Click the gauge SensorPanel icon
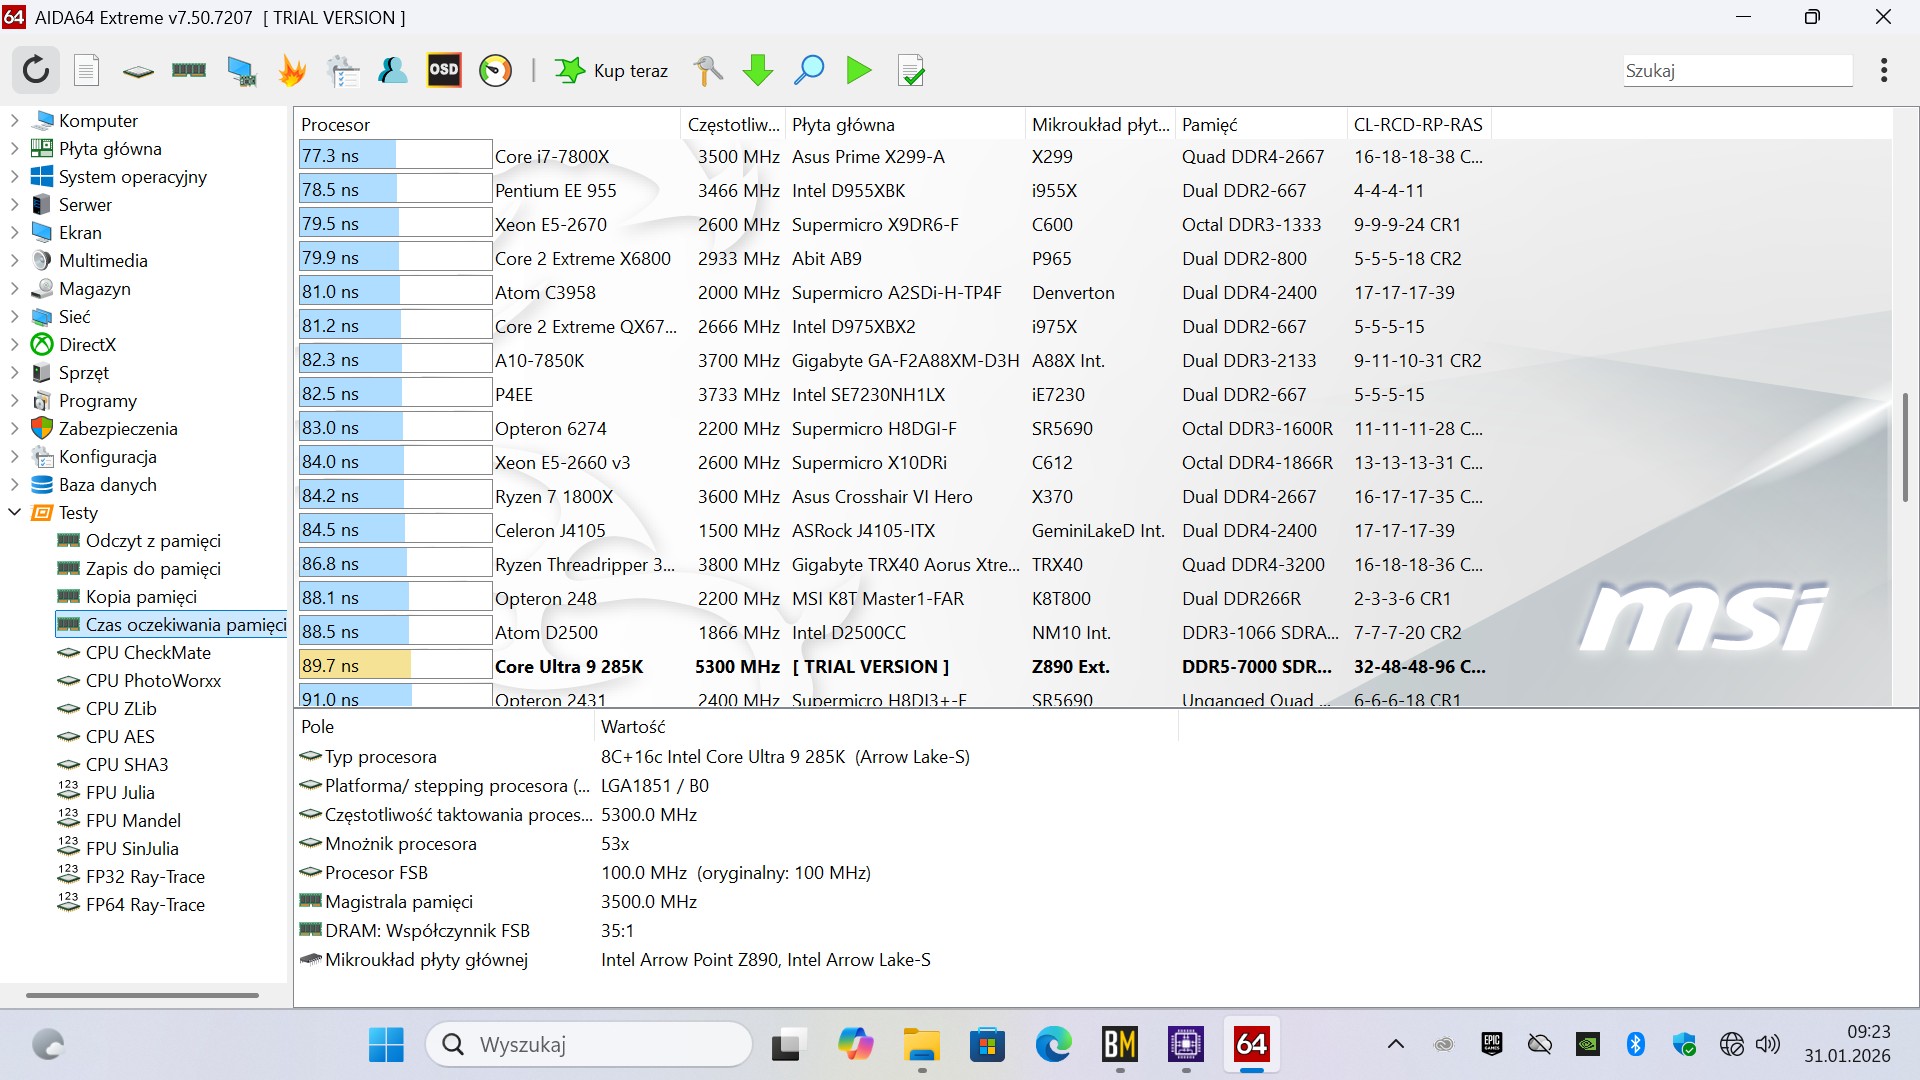The width and height of the screenshot is (1920, 1080). point(495,70)
